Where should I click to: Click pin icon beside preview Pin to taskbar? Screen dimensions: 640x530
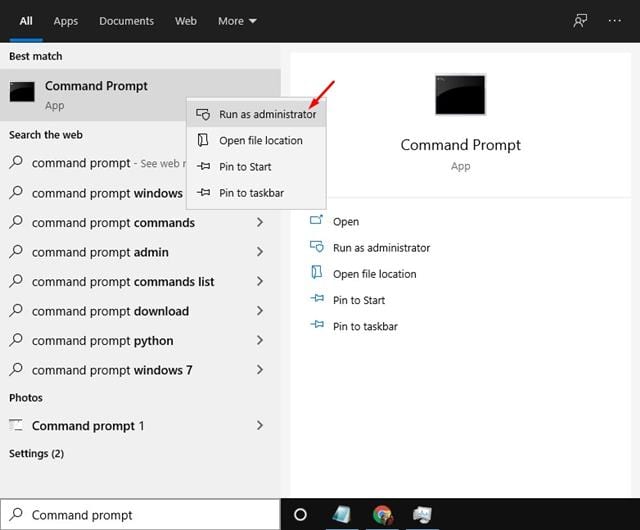pyautogui.click(x=317, y=325)
